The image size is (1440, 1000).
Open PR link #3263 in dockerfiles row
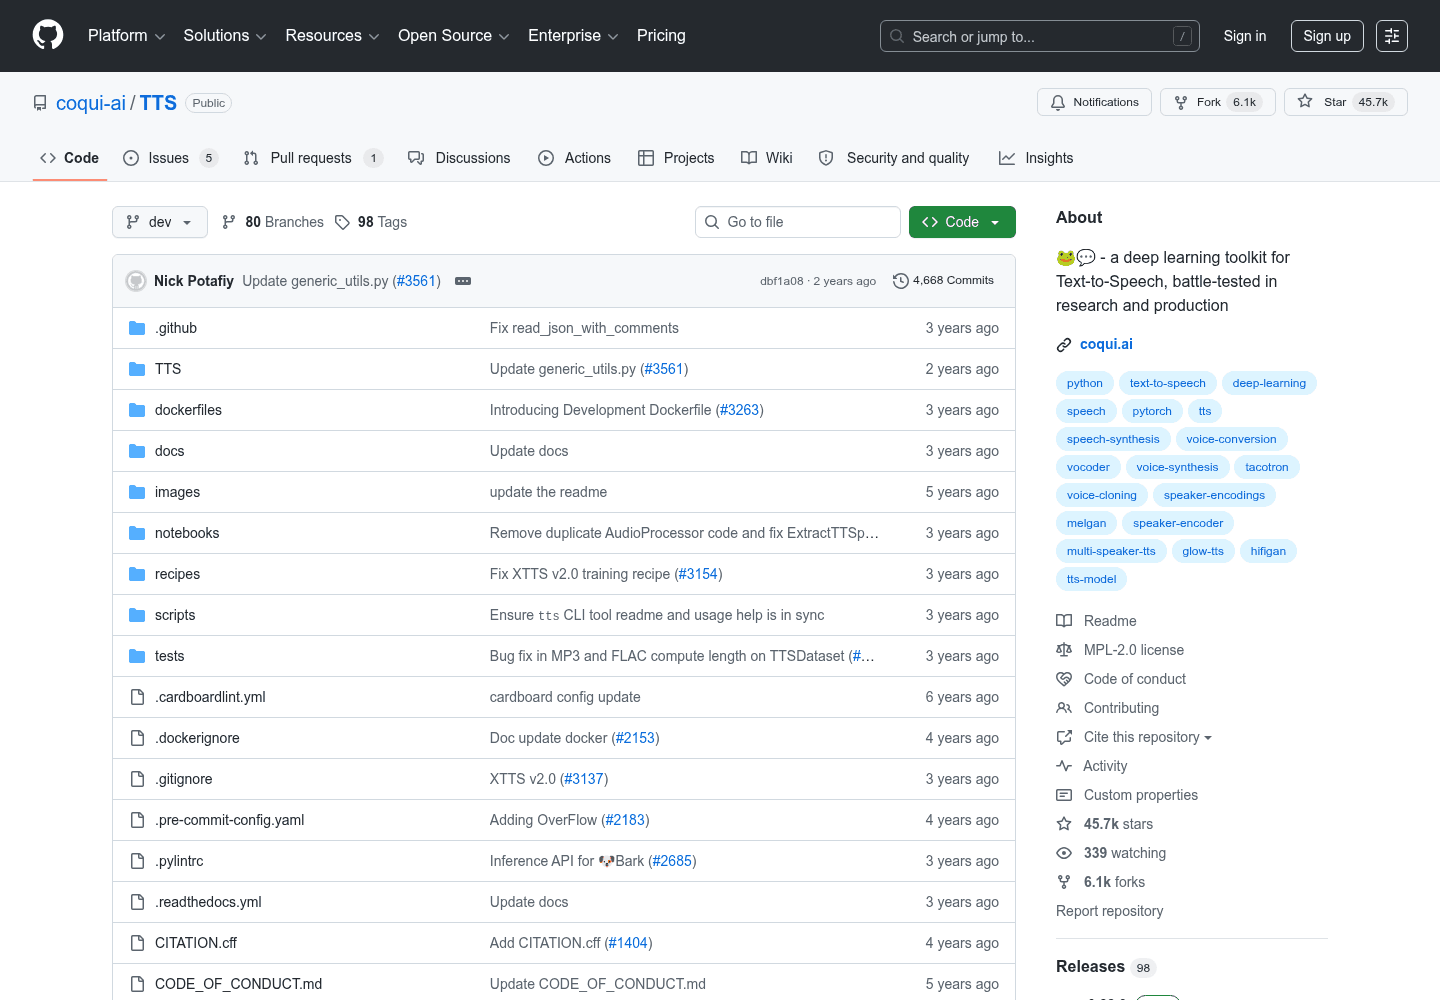(x=739, y=410)
